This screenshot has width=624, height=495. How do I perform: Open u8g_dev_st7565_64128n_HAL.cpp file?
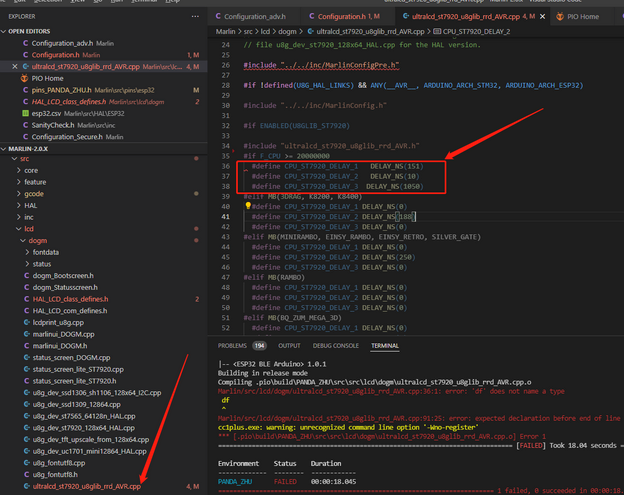coord(84,416)
